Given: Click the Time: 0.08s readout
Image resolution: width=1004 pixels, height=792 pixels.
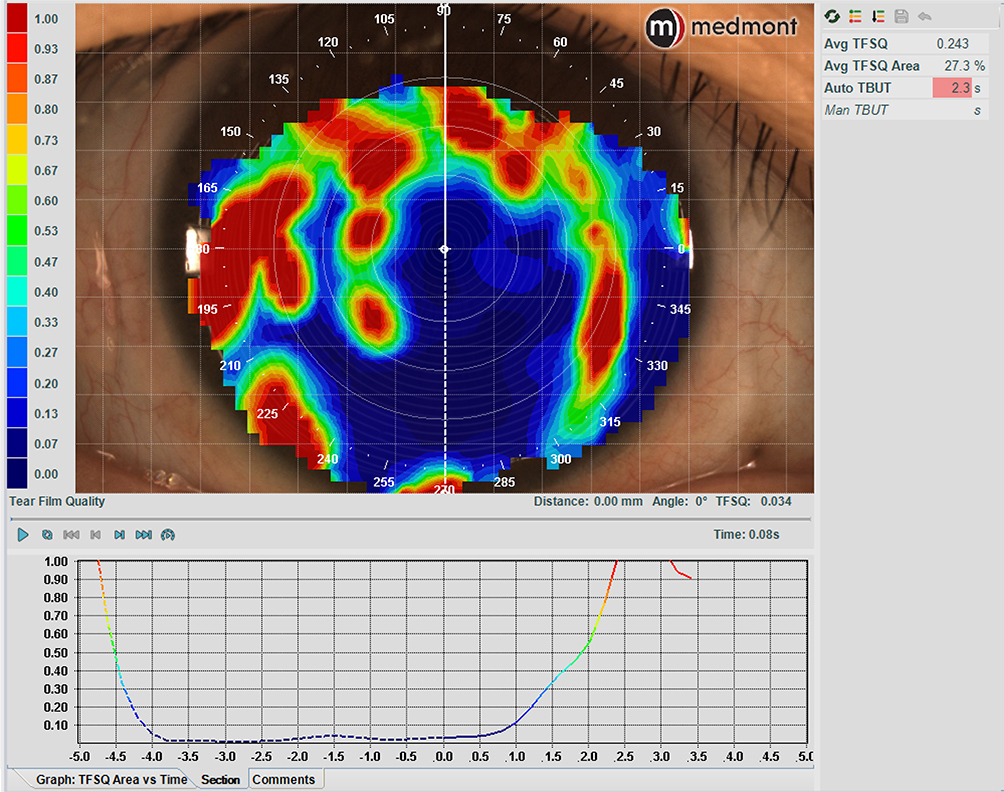Looking at the screenshot, I should click(746, 535).
